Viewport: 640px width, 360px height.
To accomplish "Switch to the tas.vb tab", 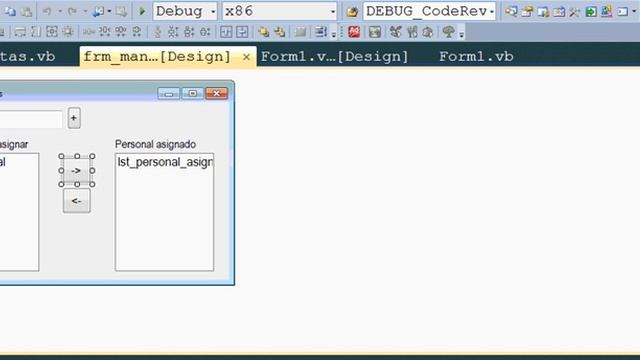I will 28,56.
